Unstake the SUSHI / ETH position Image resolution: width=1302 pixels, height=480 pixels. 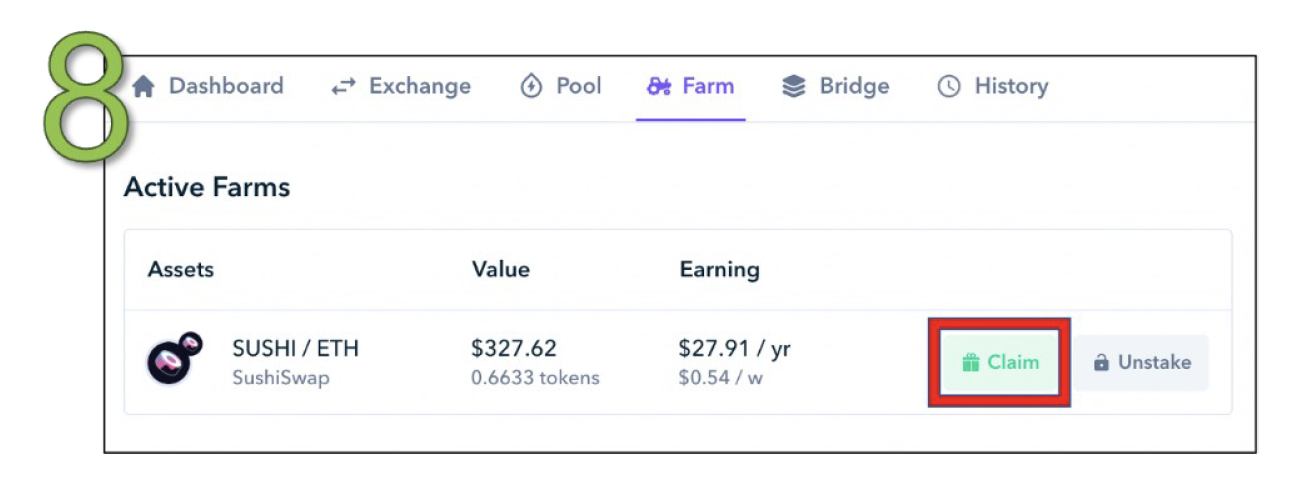tap(1142, 363)
